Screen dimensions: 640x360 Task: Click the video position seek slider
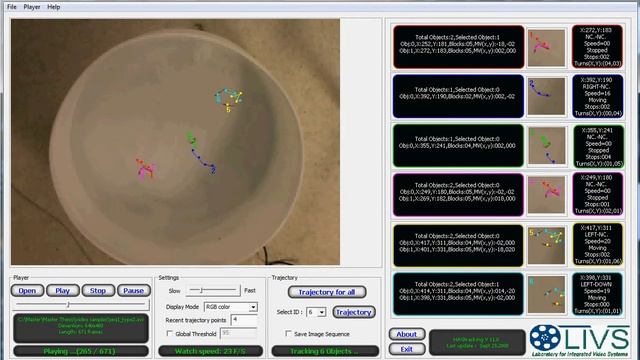pos(81,304)
